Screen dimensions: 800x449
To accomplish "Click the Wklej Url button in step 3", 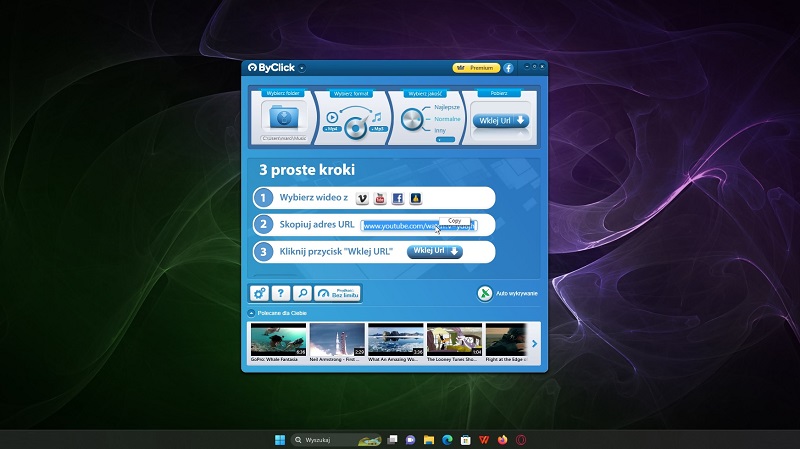I will tap(435, 251).
